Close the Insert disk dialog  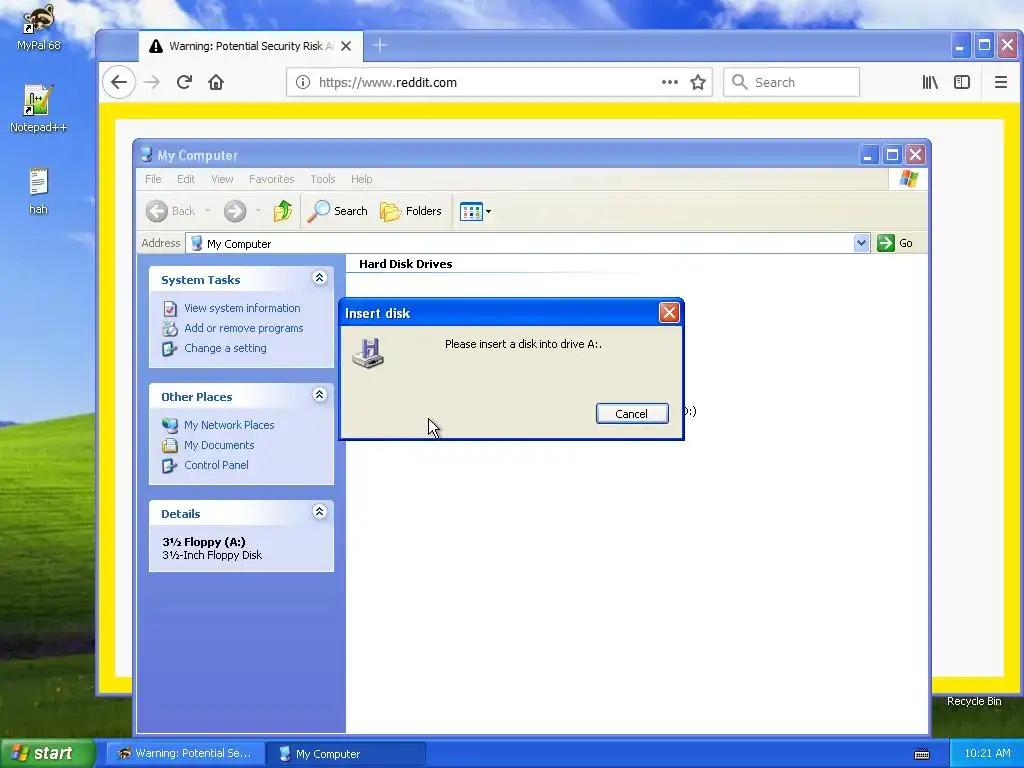coord(669,313)
